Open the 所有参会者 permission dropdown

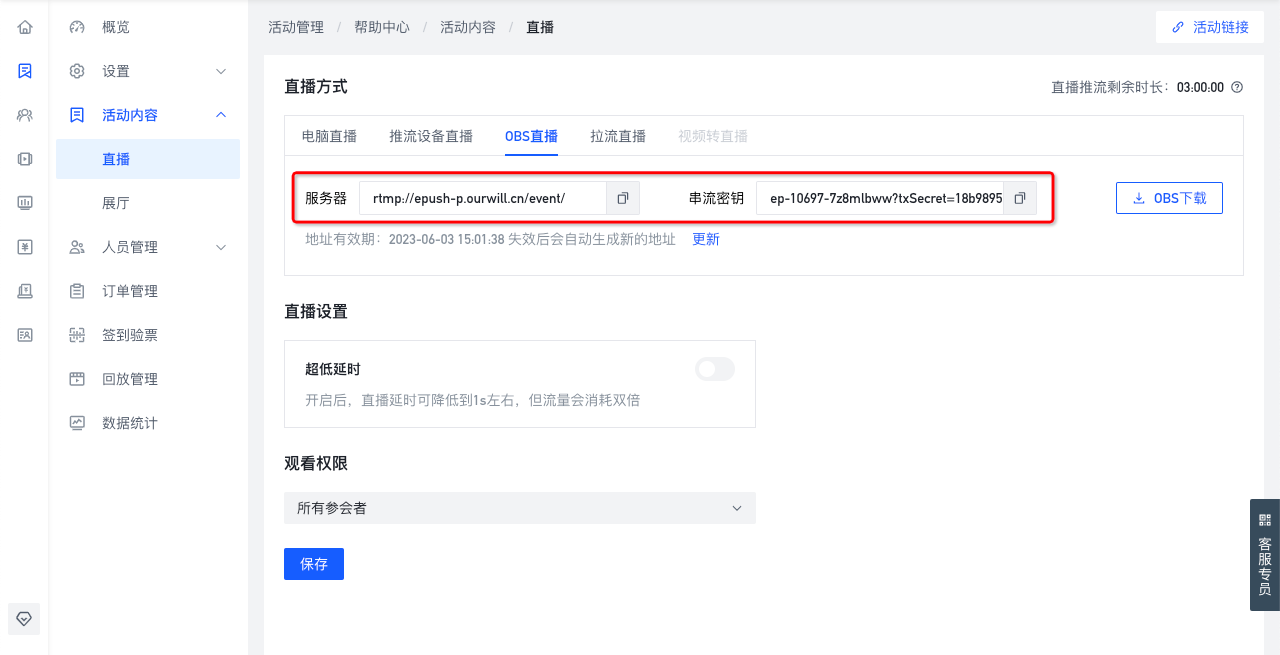[x=520, y=508]
